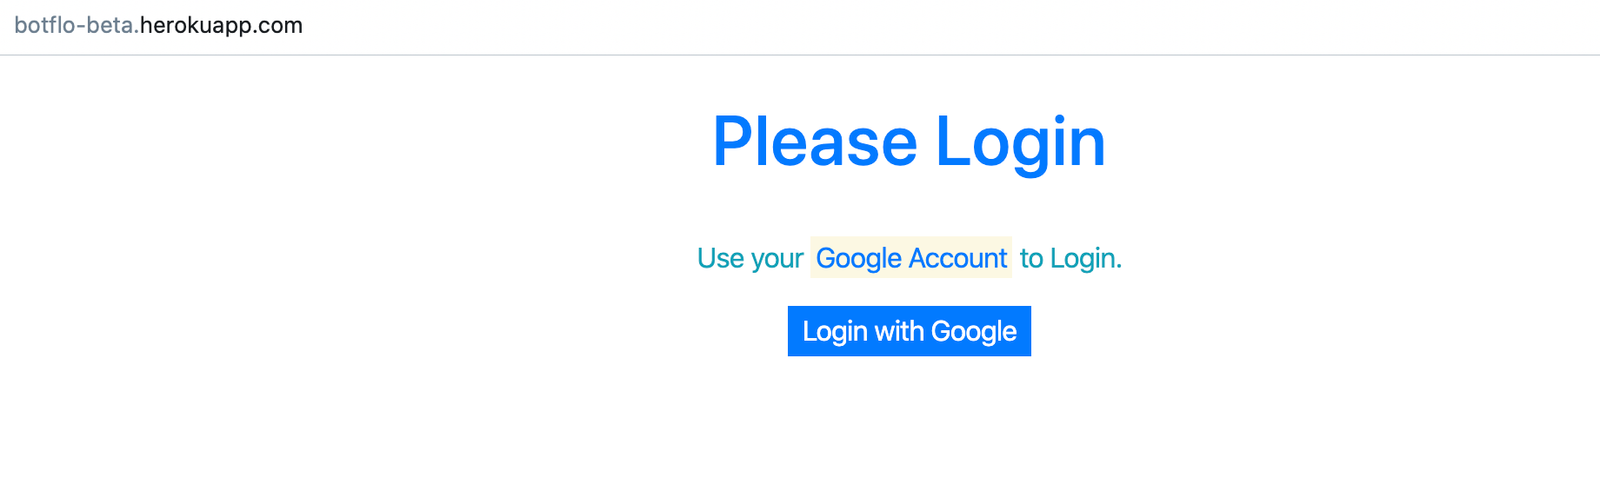Viewport: 1600px width, 497px height.
Task: Select the highlighted Google Account text
Action: (x=911, y=258)
